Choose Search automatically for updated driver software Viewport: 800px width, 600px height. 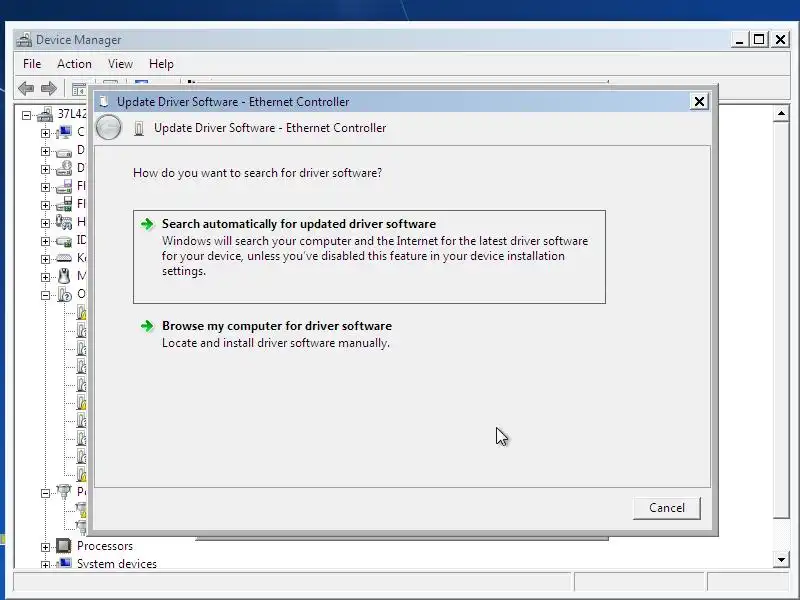[369, 257]
